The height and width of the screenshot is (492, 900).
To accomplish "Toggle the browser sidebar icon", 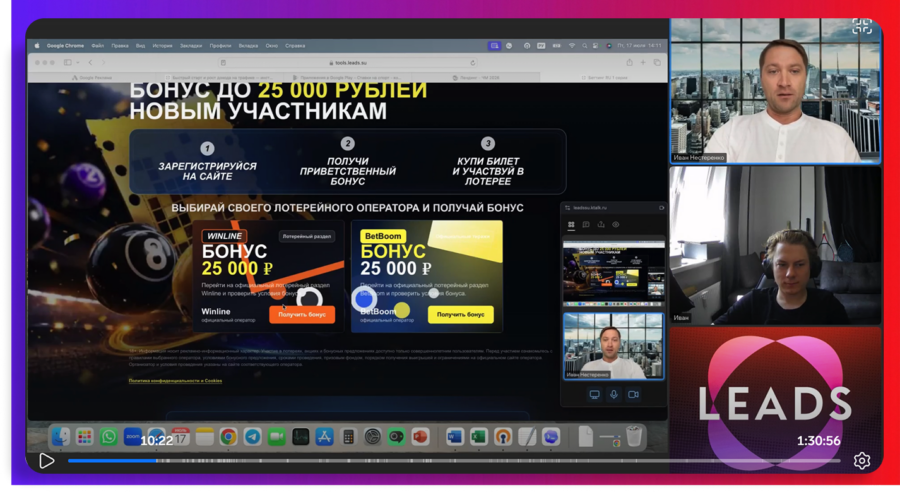I will tap(68, 63).
